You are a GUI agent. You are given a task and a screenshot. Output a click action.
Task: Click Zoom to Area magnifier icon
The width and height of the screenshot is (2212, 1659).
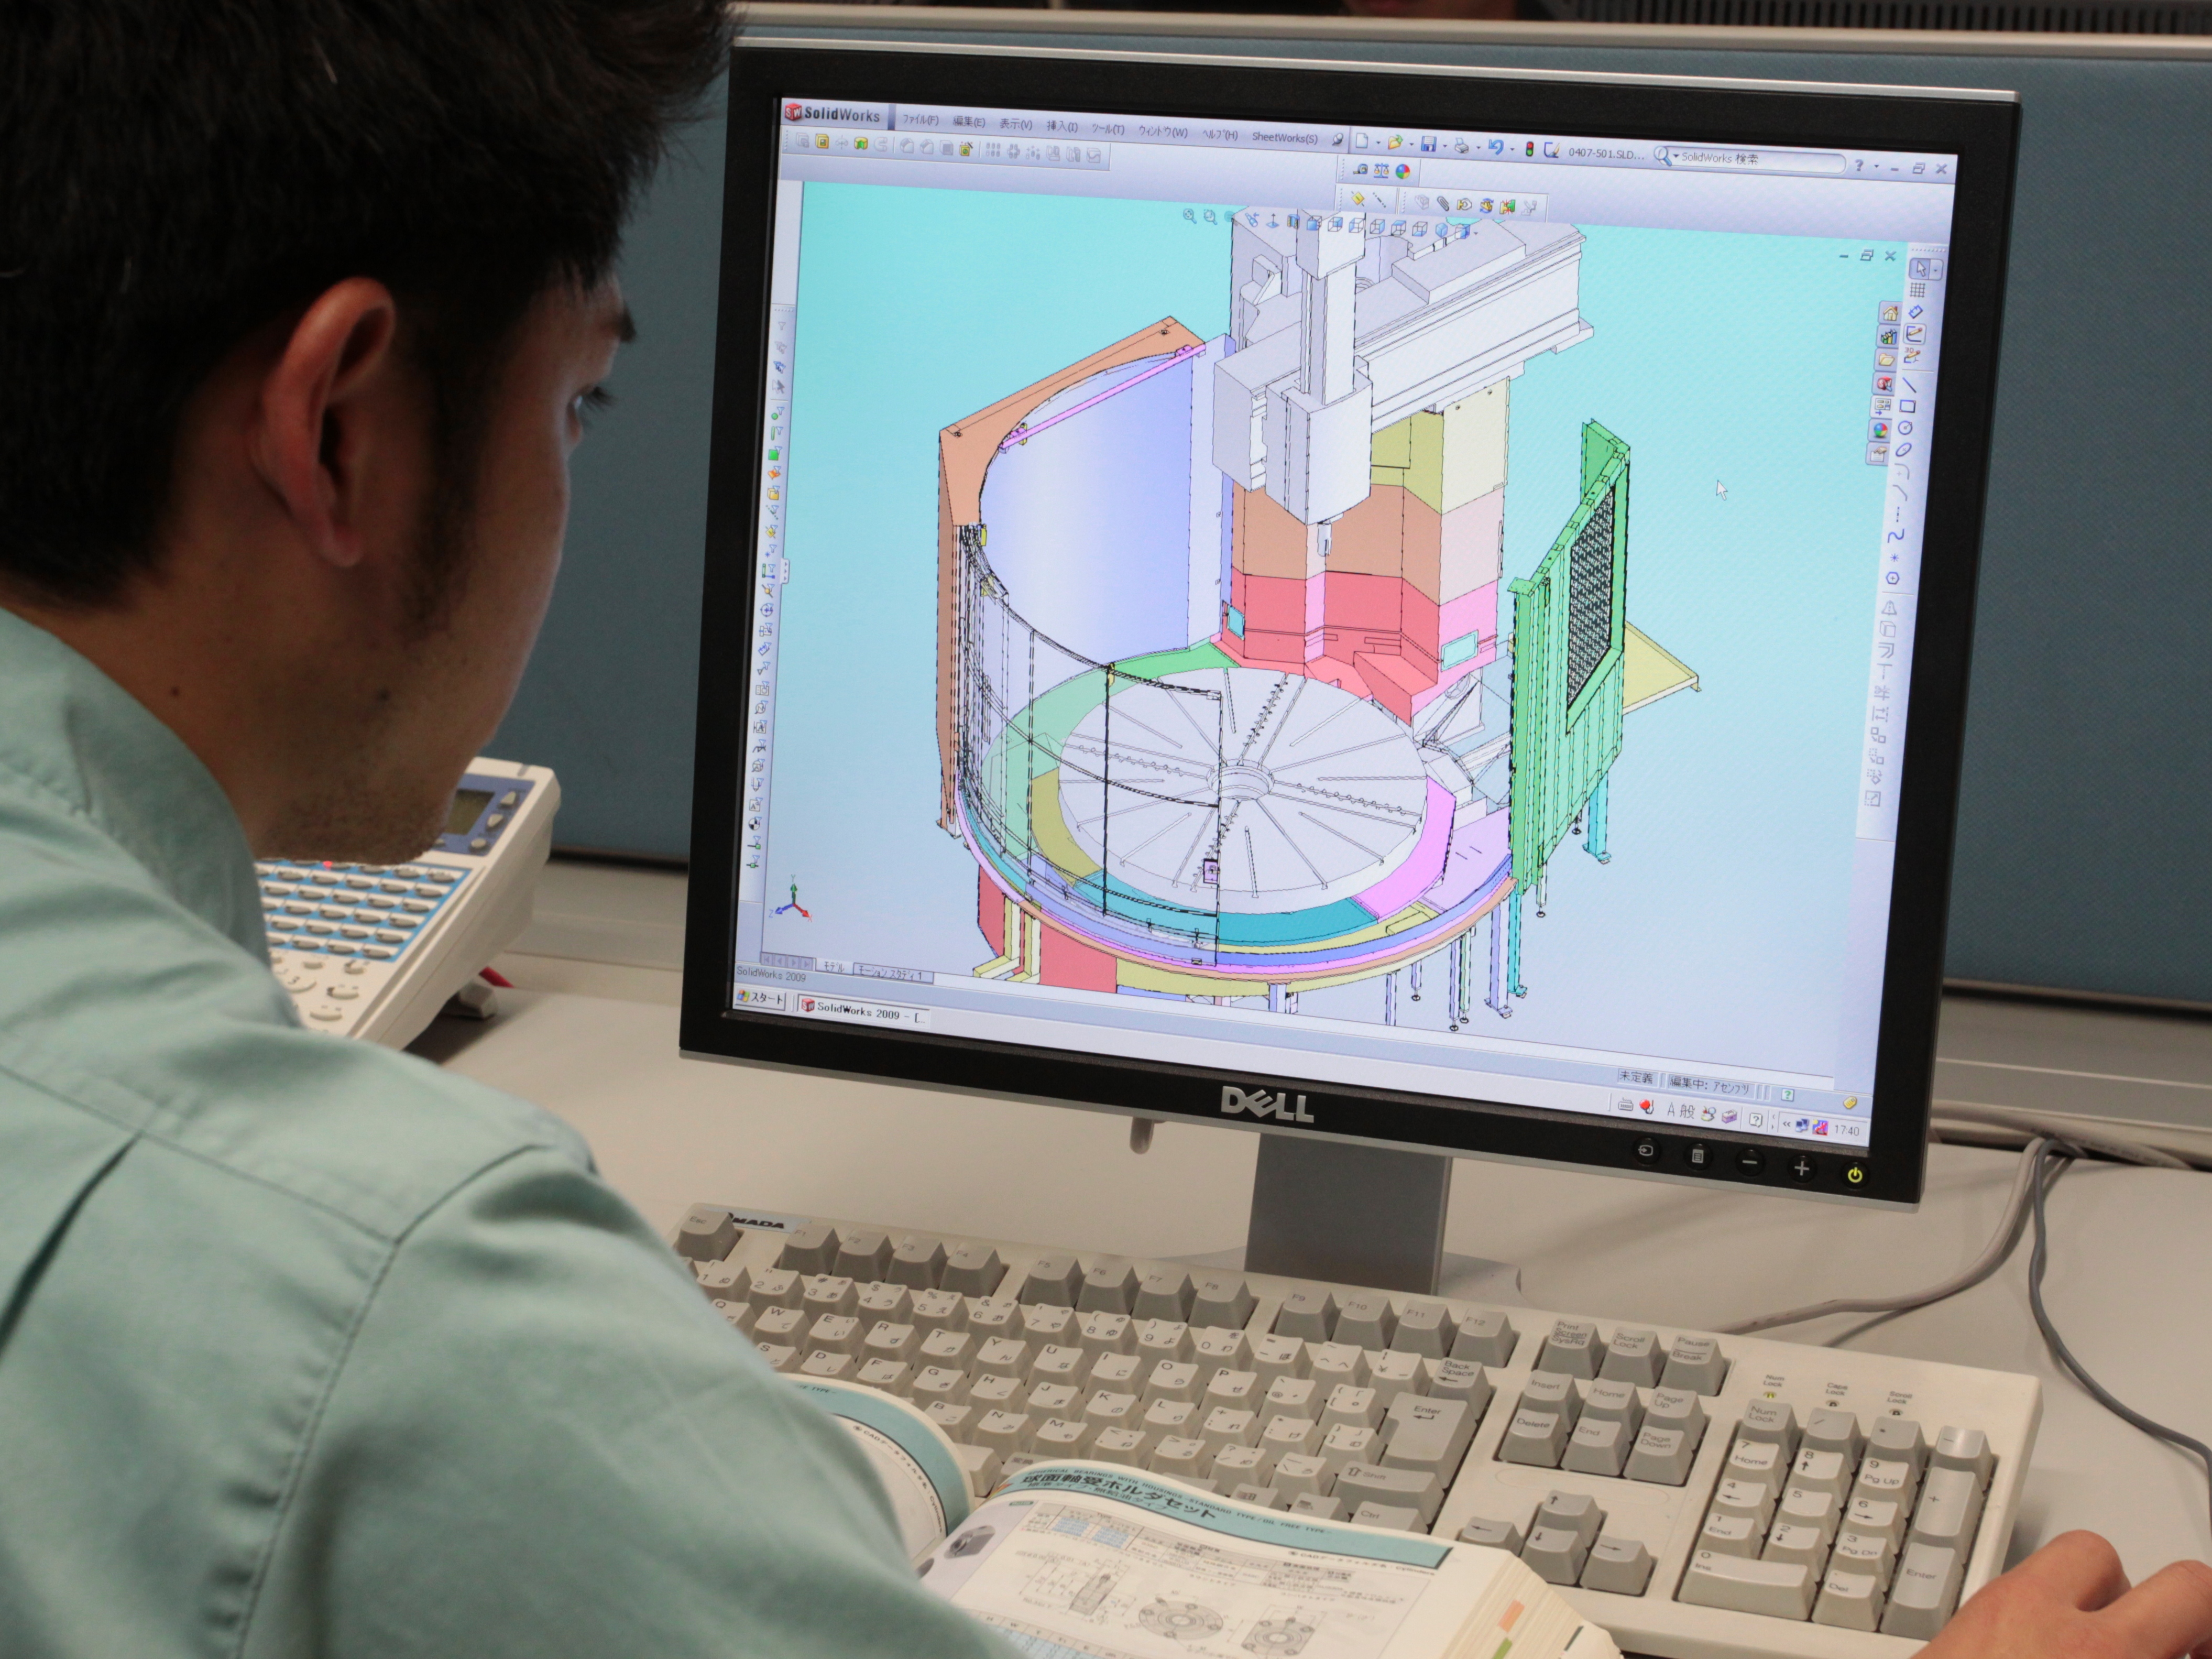(x=1210, y=217)
